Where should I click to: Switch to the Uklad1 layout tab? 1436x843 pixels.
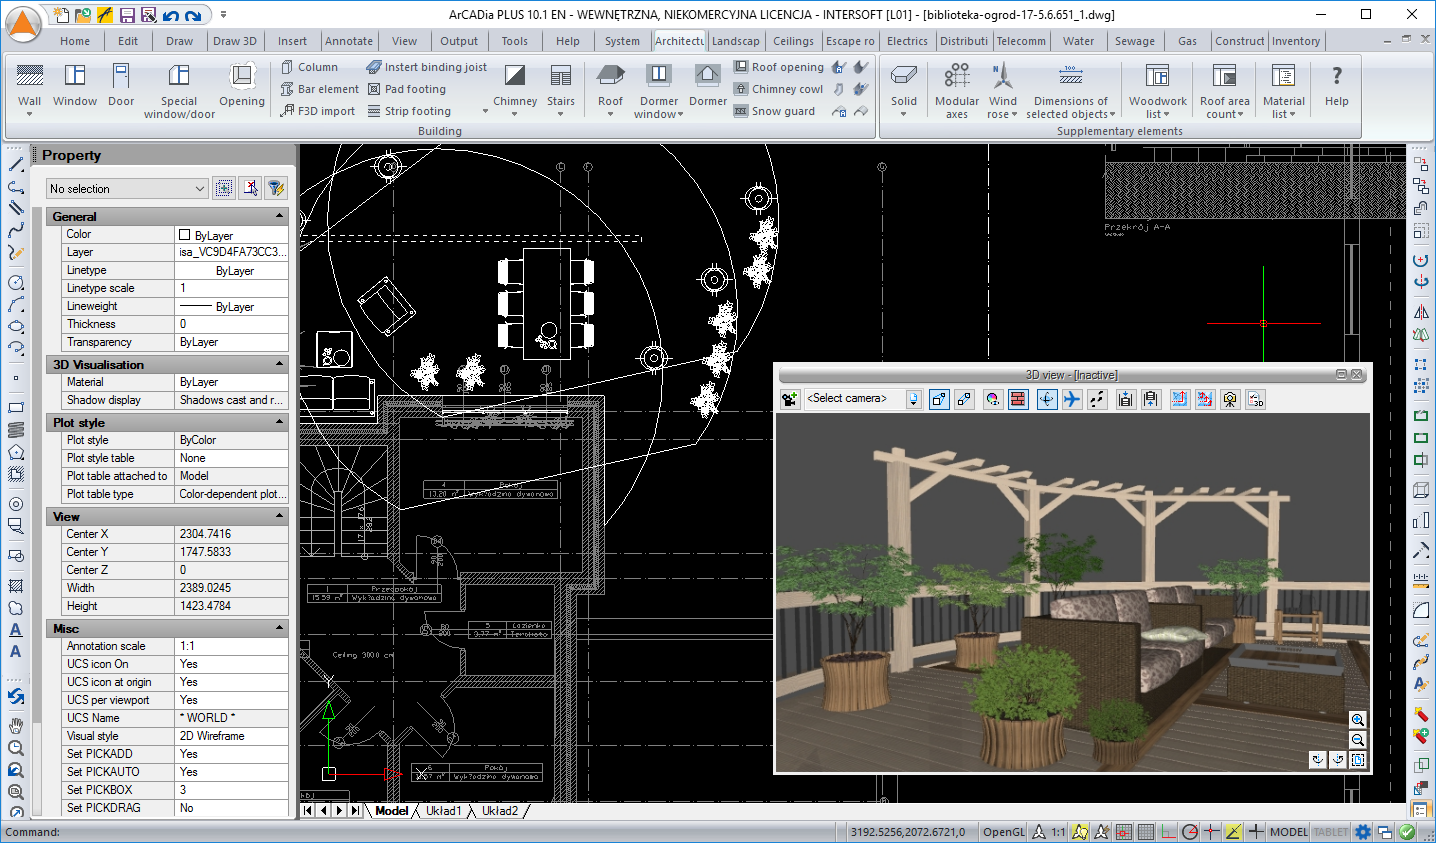pyautogui.click(x=443, y=811)
